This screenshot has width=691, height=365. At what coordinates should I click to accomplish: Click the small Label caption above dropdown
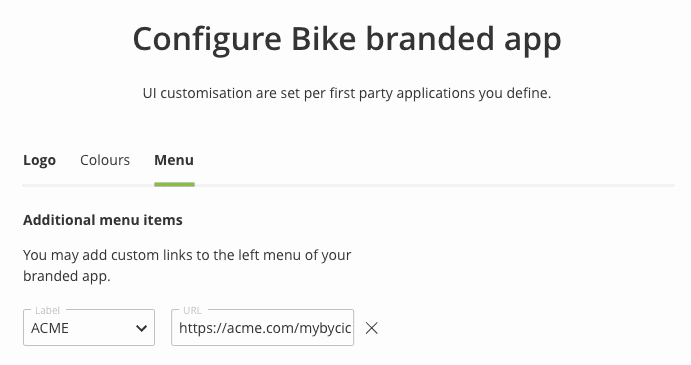tap(47, 310)
